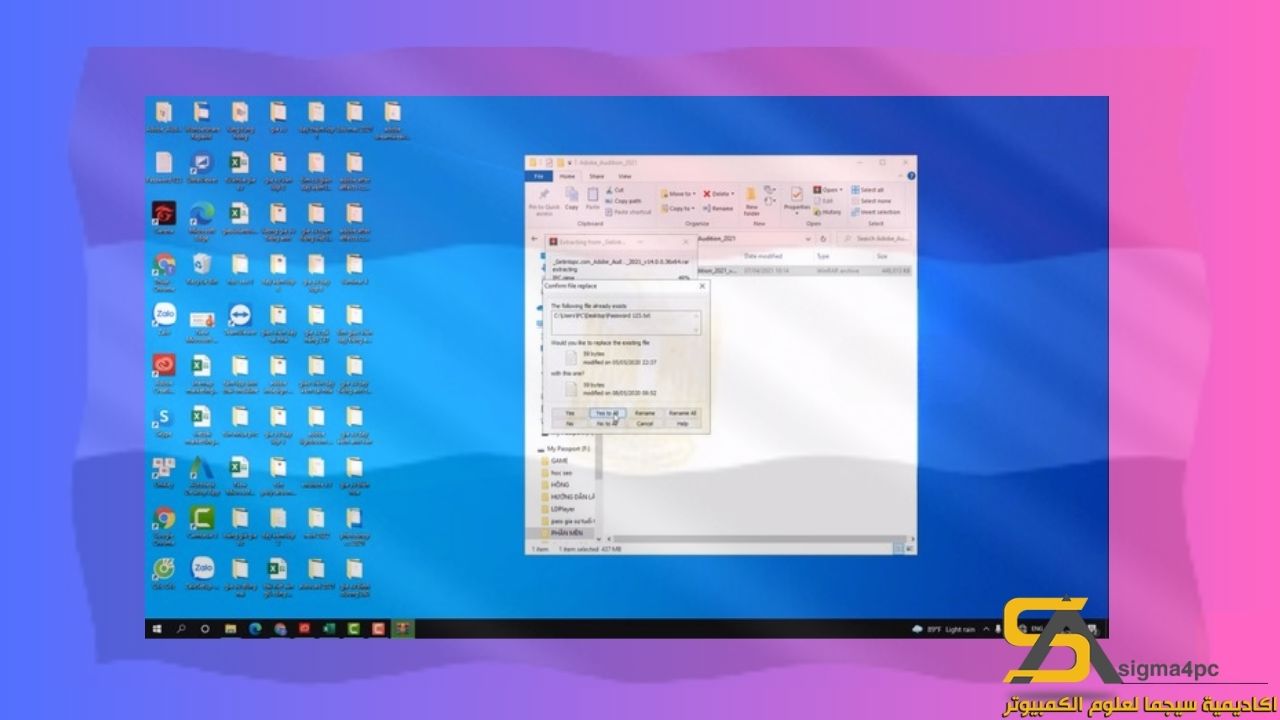Image resolution: width=1280 pixels, height=720 pixels.
Task: Click the Zalo icon beside TeamViewer
Action: coord(163,320)
